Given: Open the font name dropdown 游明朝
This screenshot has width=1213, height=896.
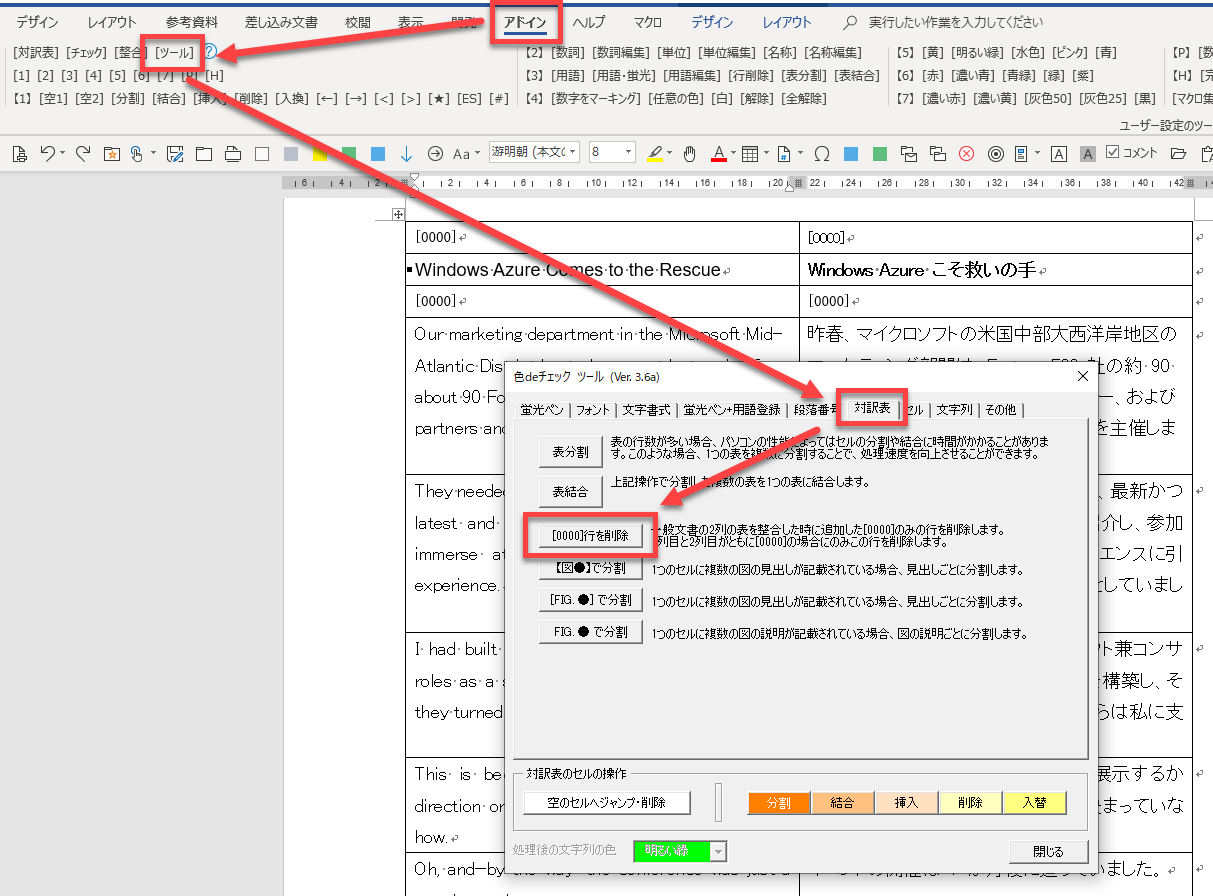Looking at the screenshot, I should (x=533, y=152).
